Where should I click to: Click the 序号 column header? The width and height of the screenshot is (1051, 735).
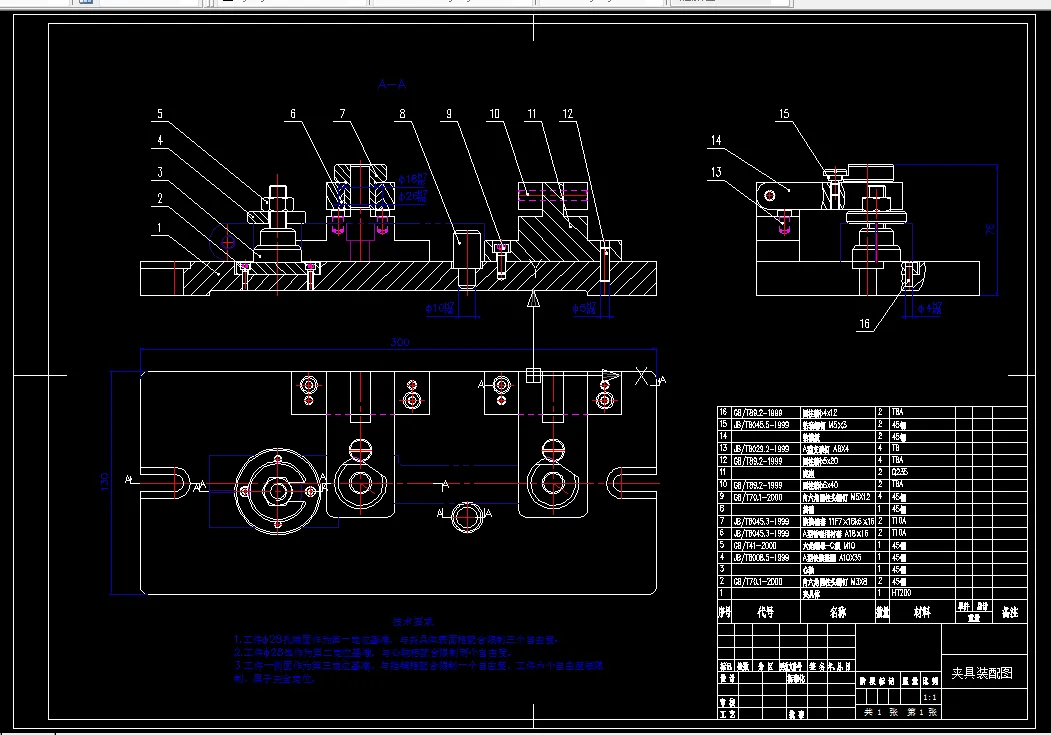pos(725,612)
